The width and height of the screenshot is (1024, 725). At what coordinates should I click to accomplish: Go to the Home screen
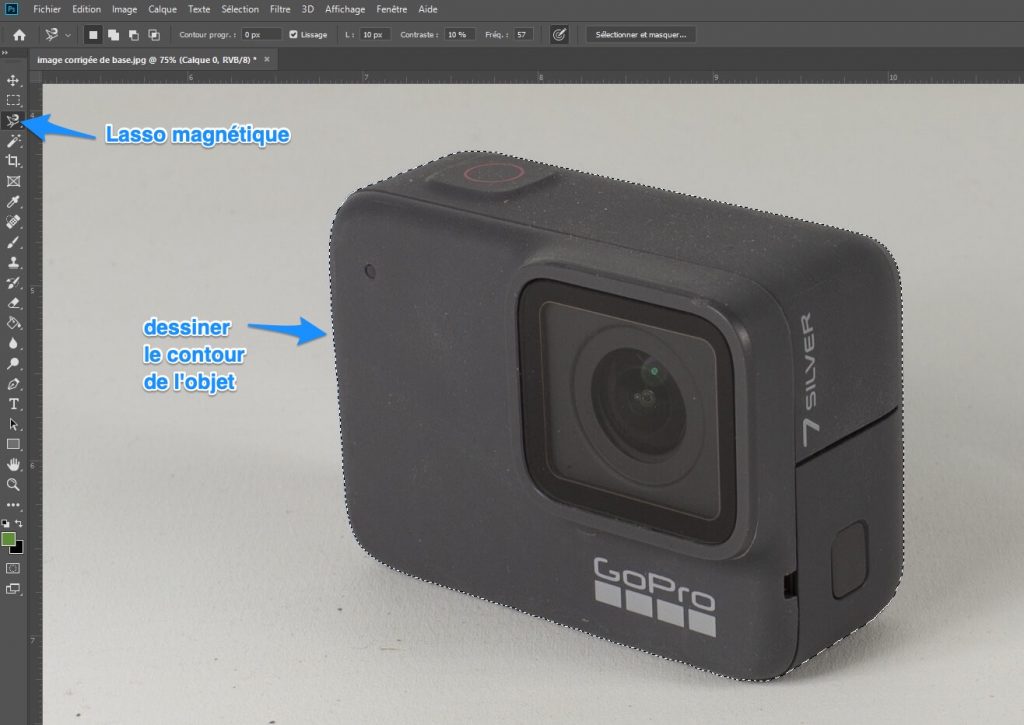[x=20, y=35]
